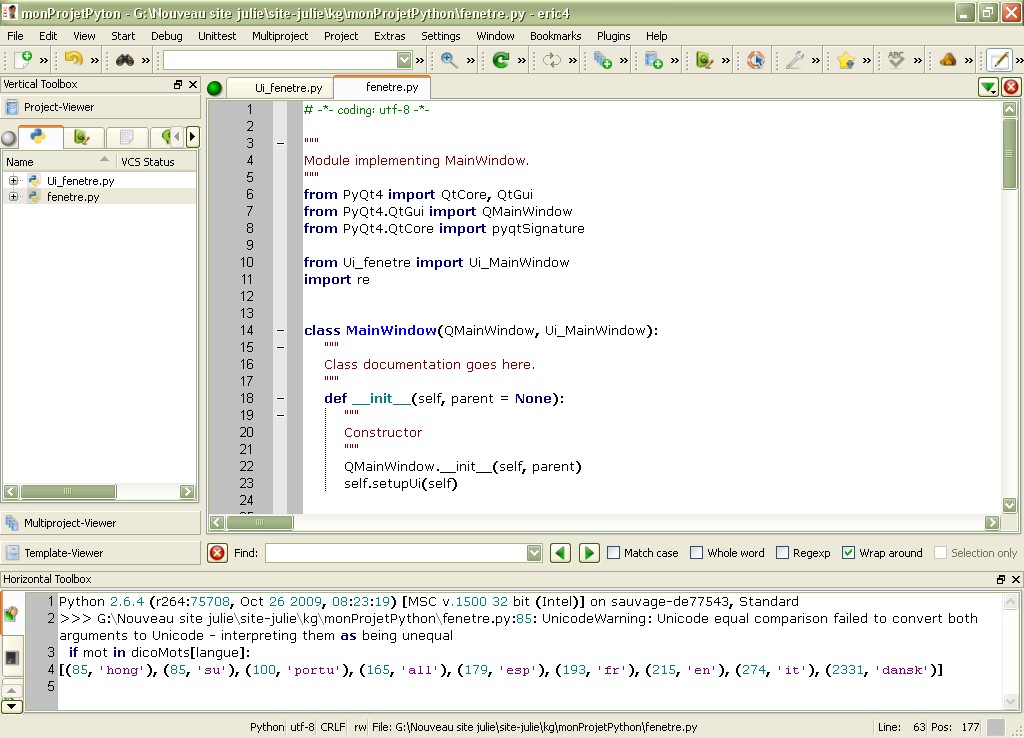Open the Bookmarks menu
This screenshot has width=1024, height=738.
coord(555,36)
